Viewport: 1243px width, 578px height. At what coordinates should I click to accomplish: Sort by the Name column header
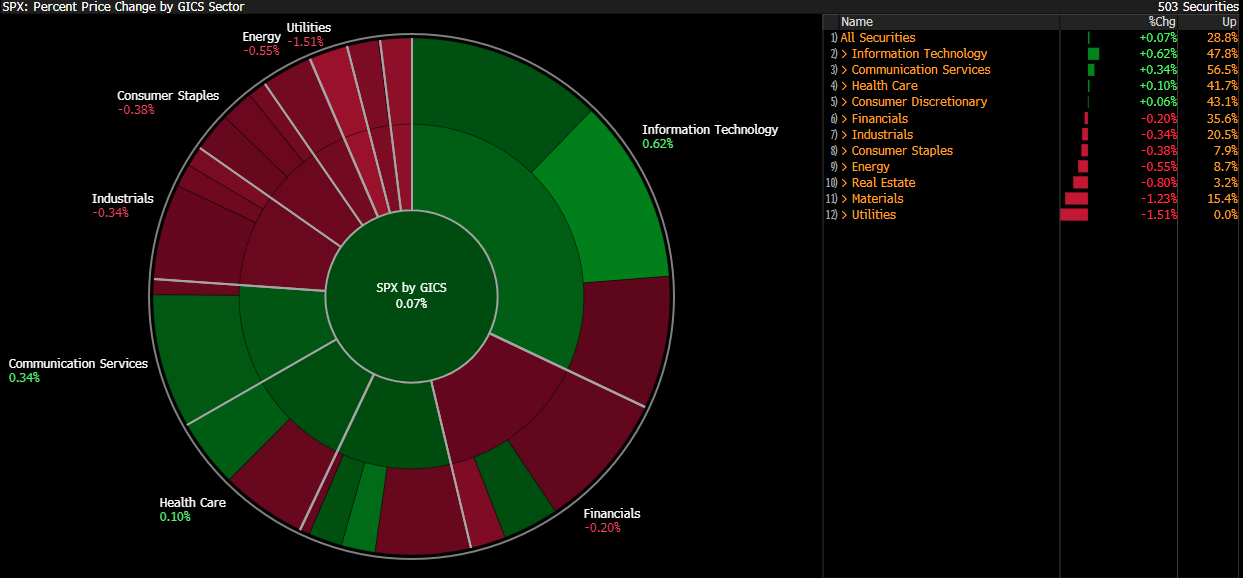click(857, 21)
